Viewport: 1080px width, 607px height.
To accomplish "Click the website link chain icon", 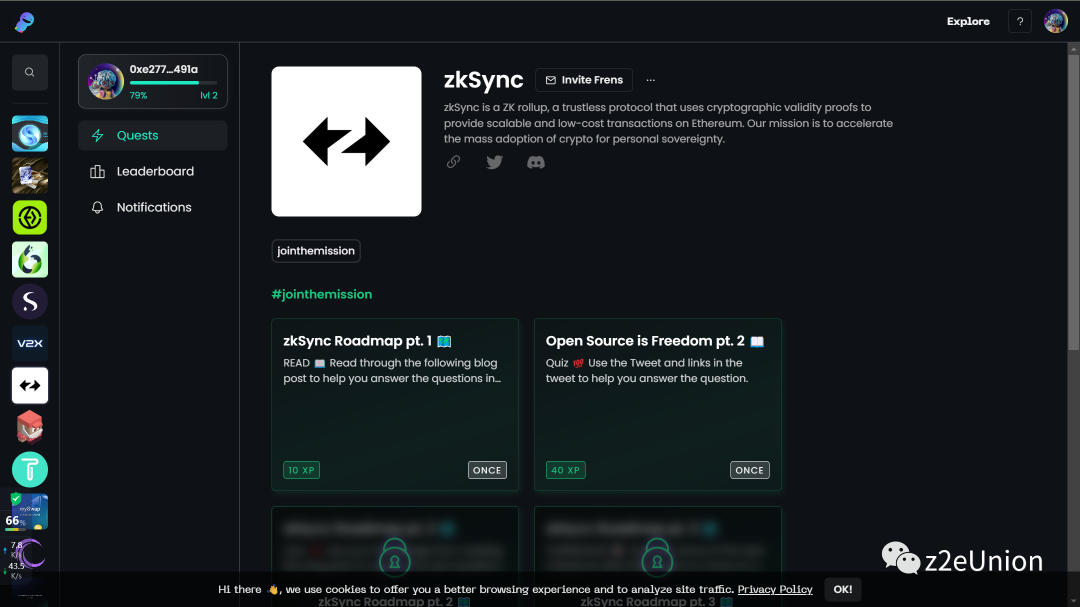I will pos(453,162).
